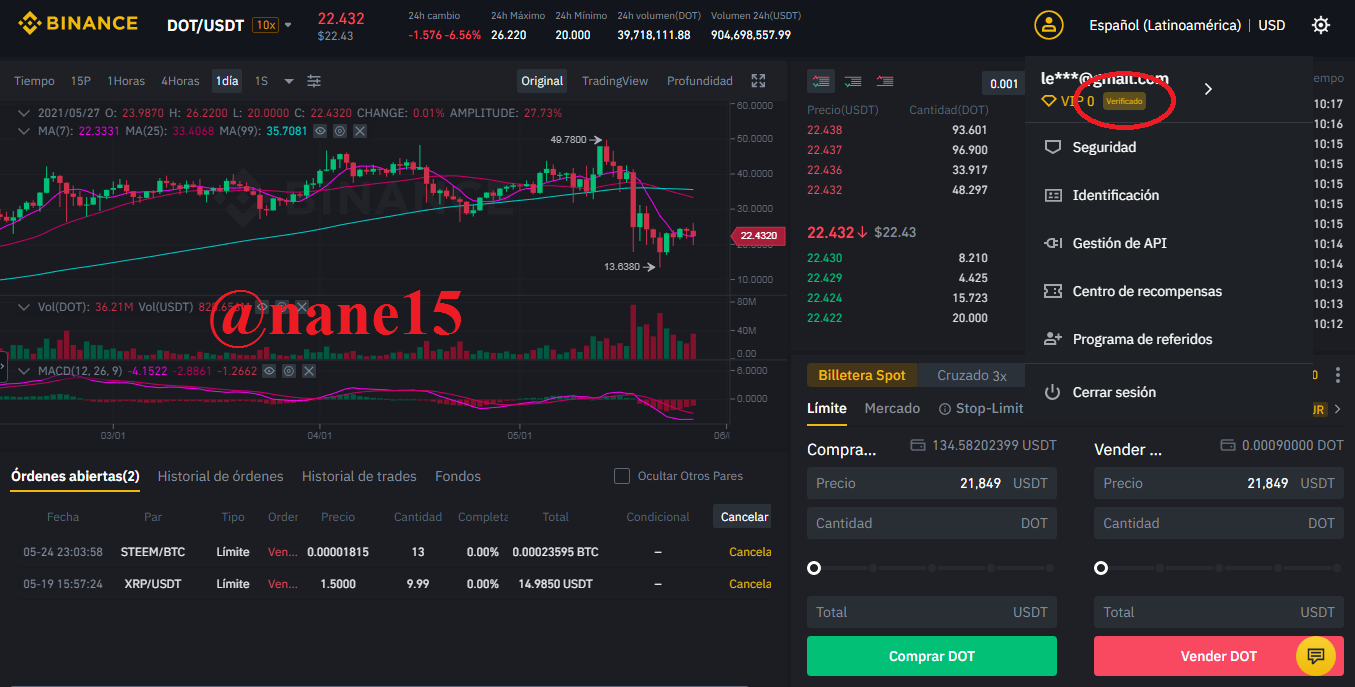Image resolution: width=1355 pixels, height=687 pixels.
Task: Remove the MACD indicator with its X icon
Action: coord(309,371)
